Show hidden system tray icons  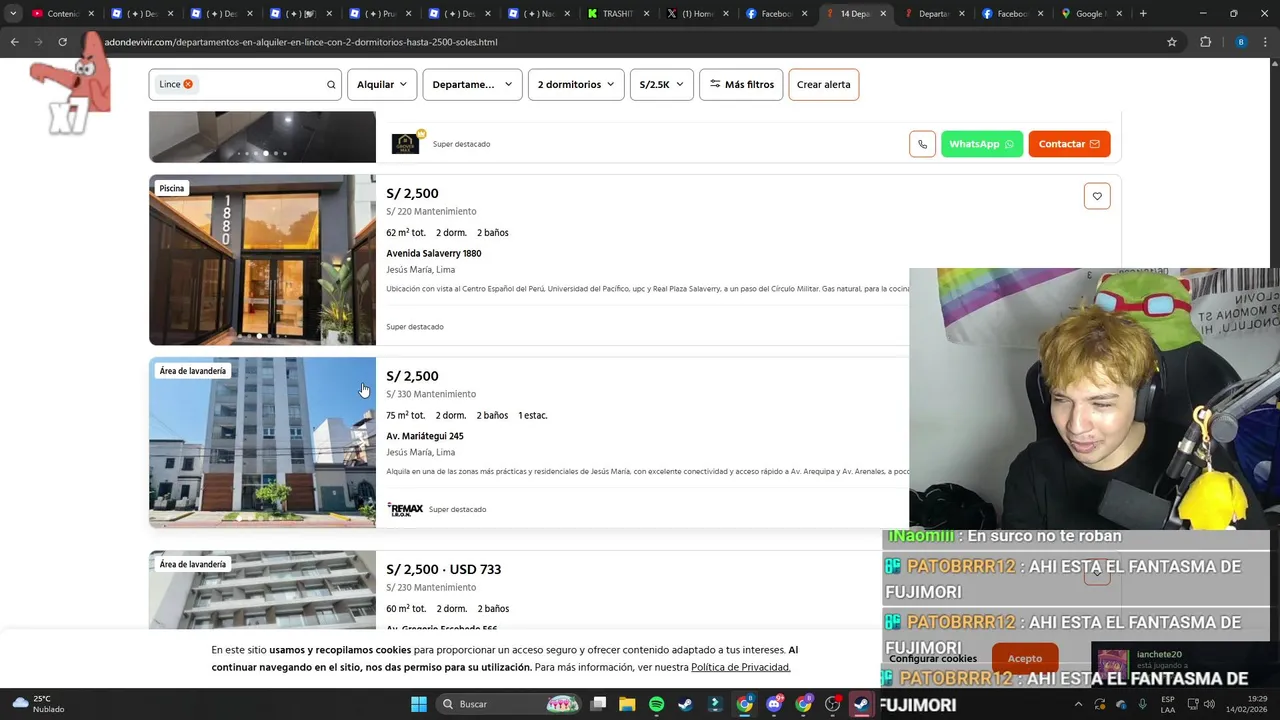click(1079, 704)
